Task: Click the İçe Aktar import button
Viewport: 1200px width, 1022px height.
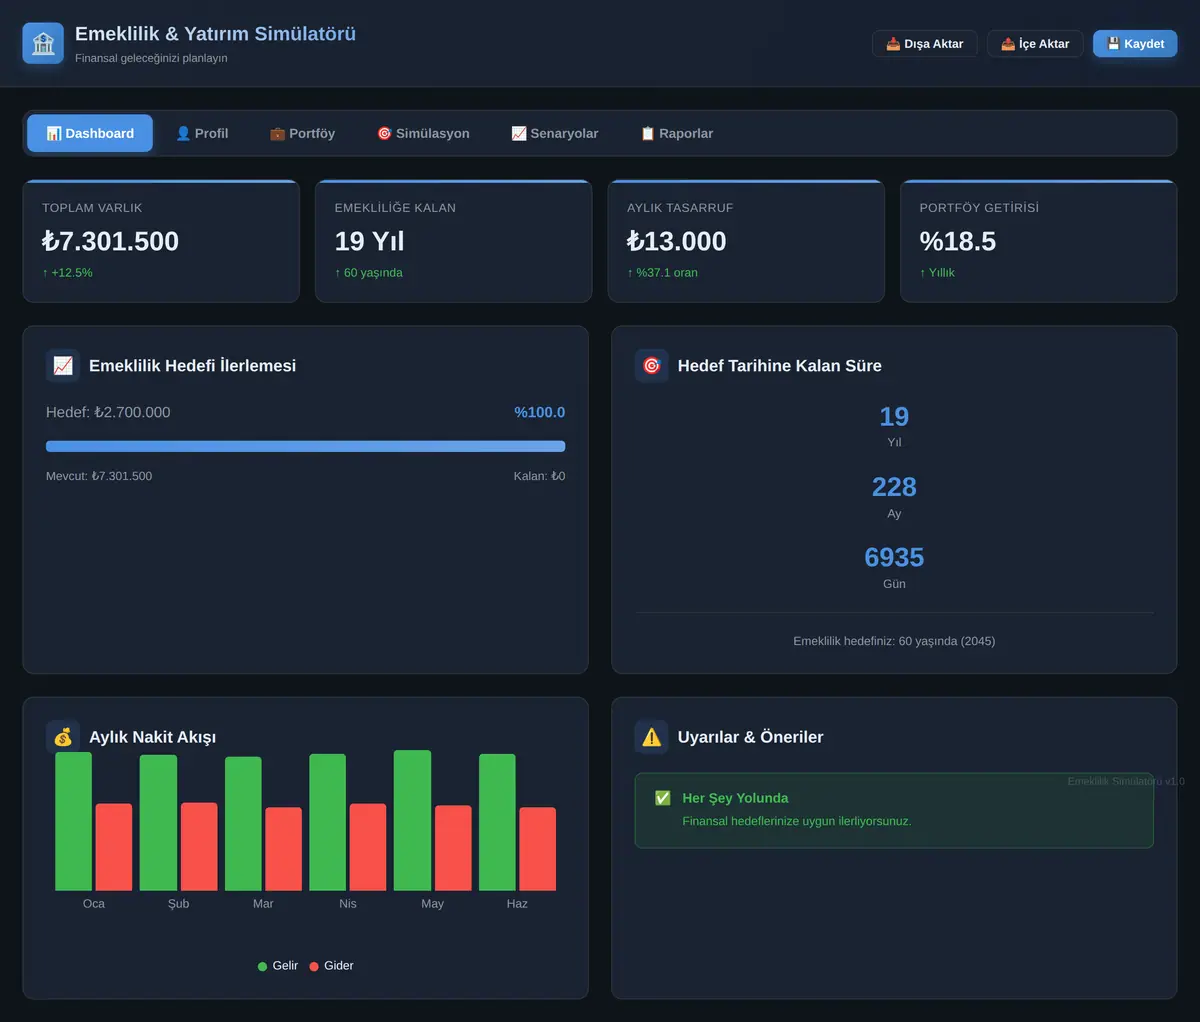Action: [x=1035, y=44]
